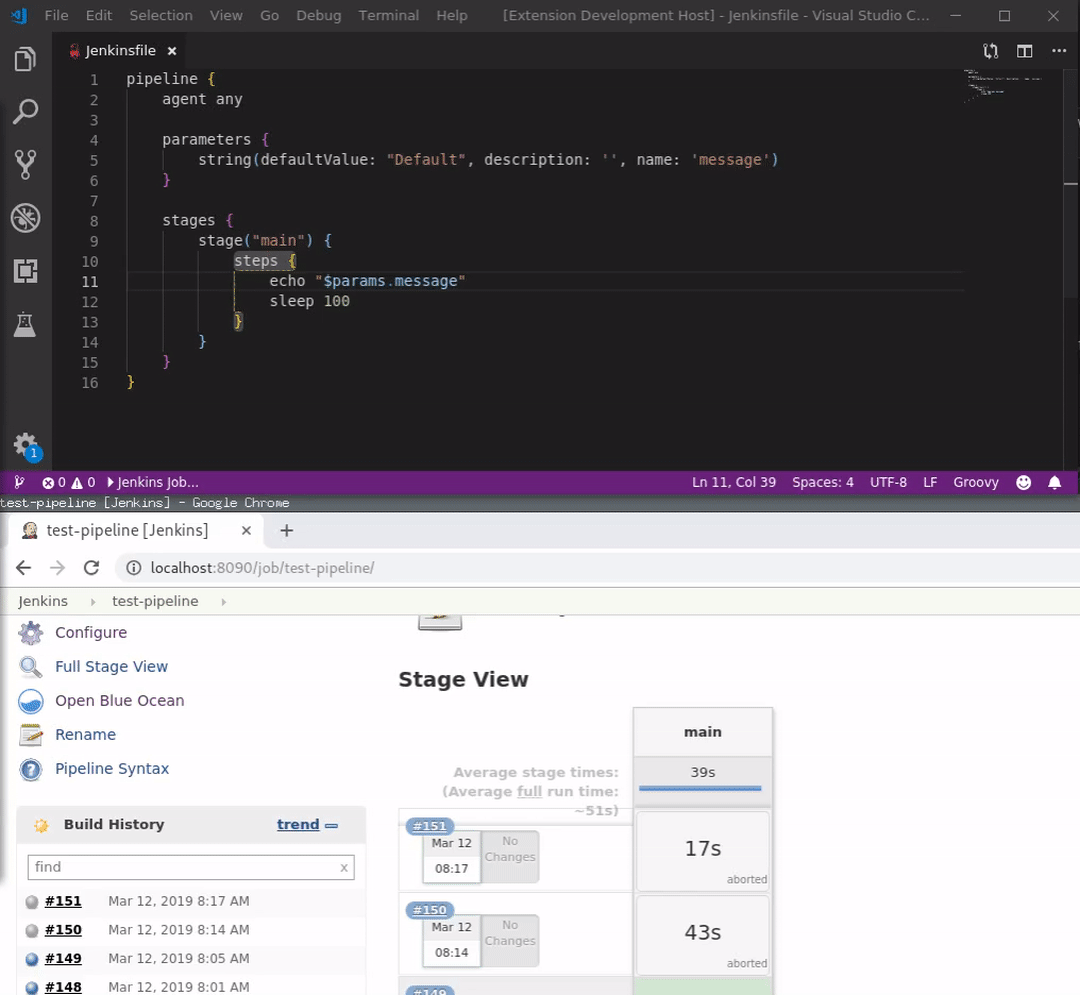Open the Manage gear with update badge
The image size is (1080, 995).
pos(26,446)
